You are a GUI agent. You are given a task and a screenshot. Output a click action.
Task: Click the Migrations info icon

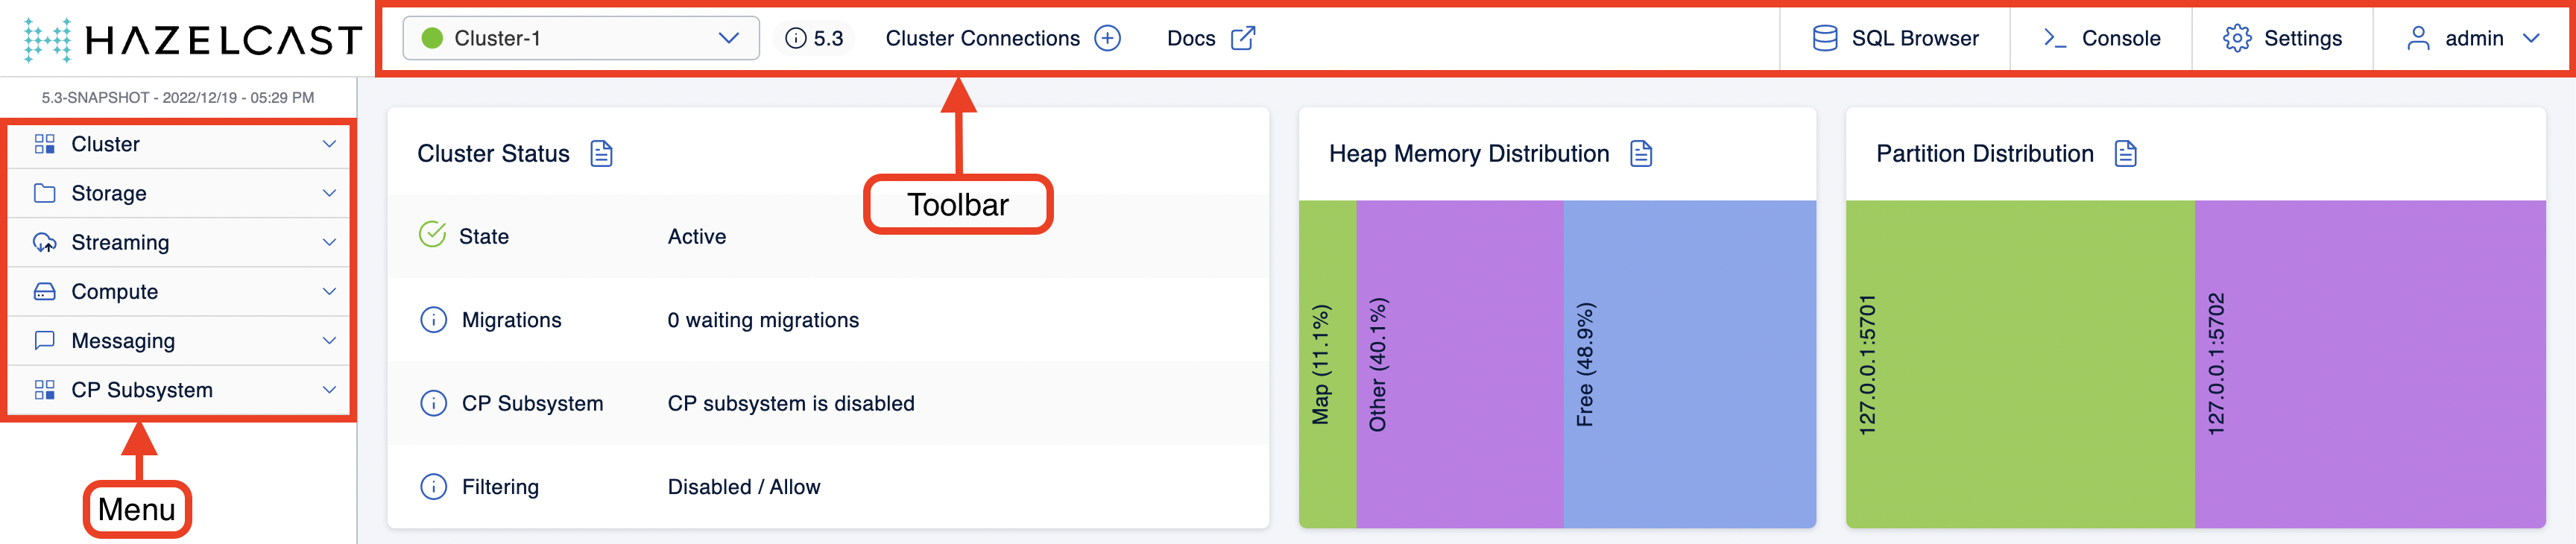(433, 320)
